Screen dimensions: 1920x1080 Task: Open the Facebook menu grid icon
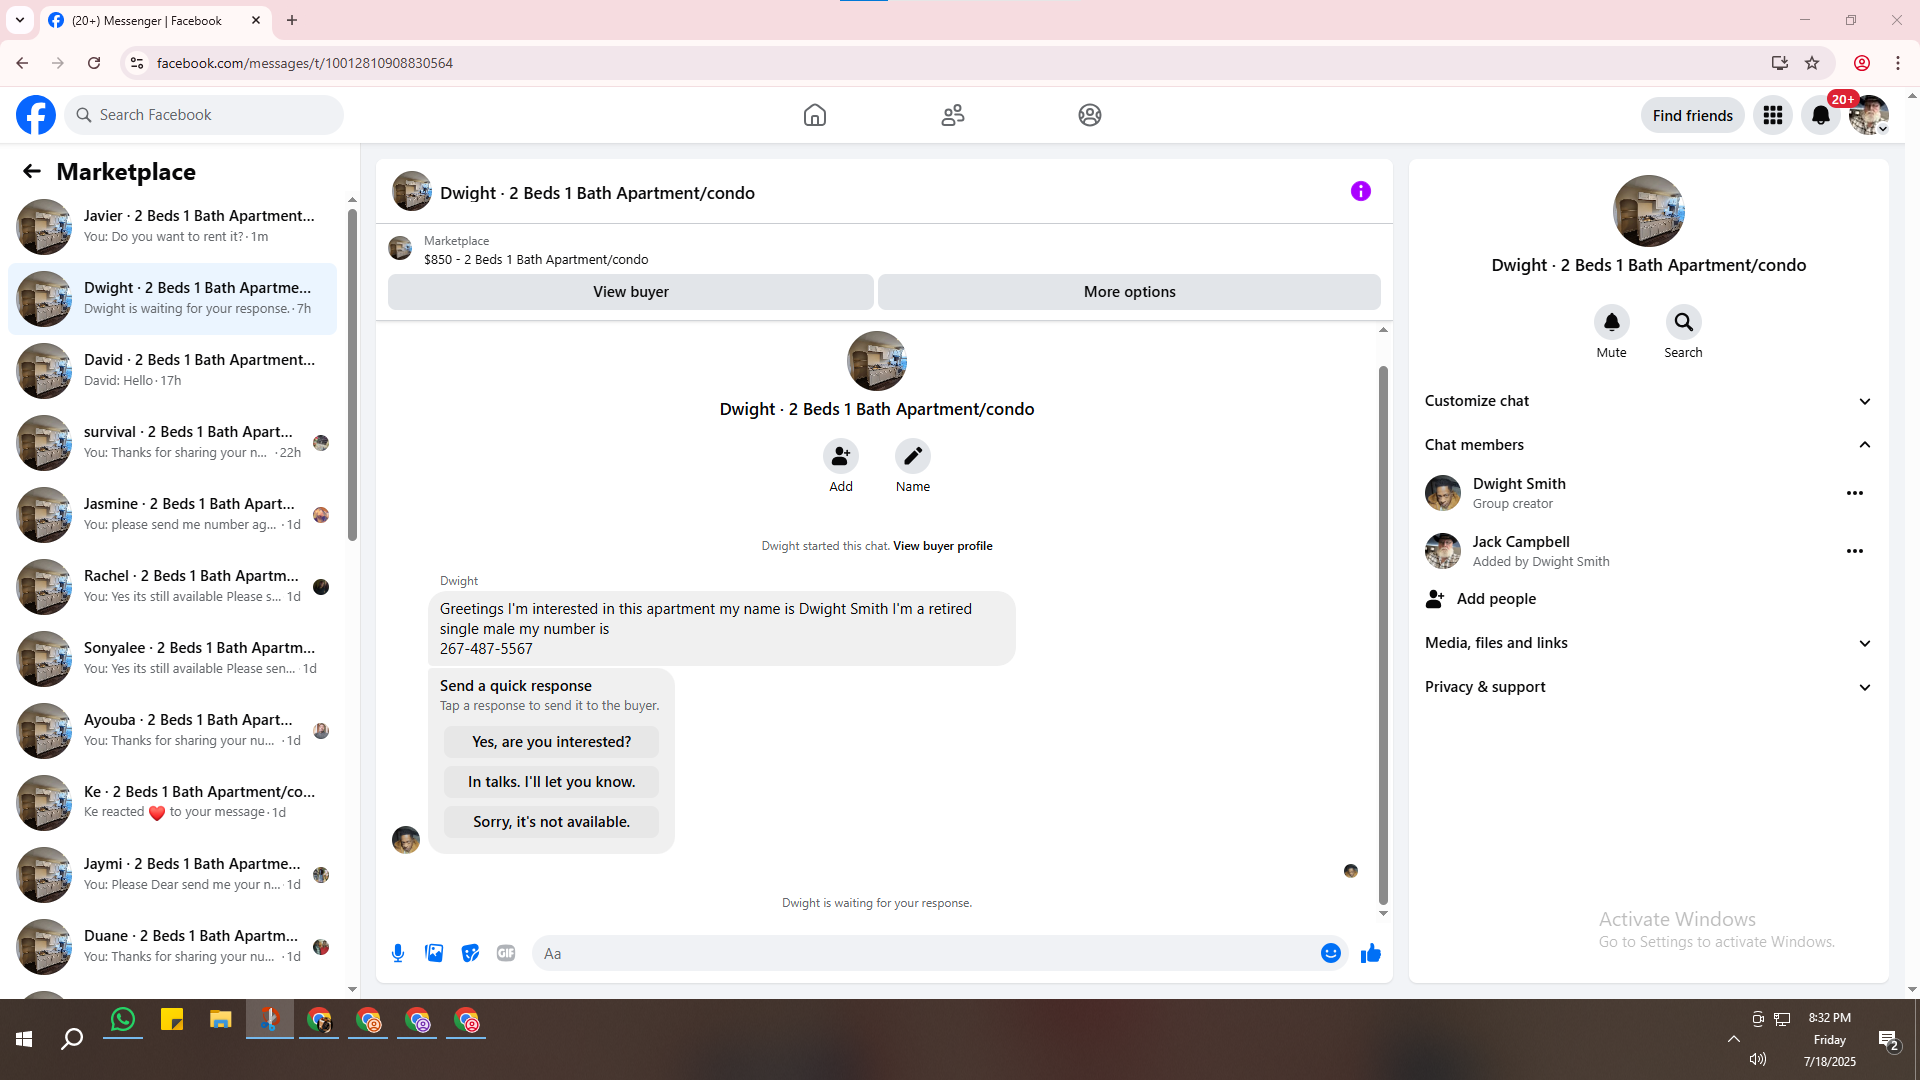click(1772, 115)
